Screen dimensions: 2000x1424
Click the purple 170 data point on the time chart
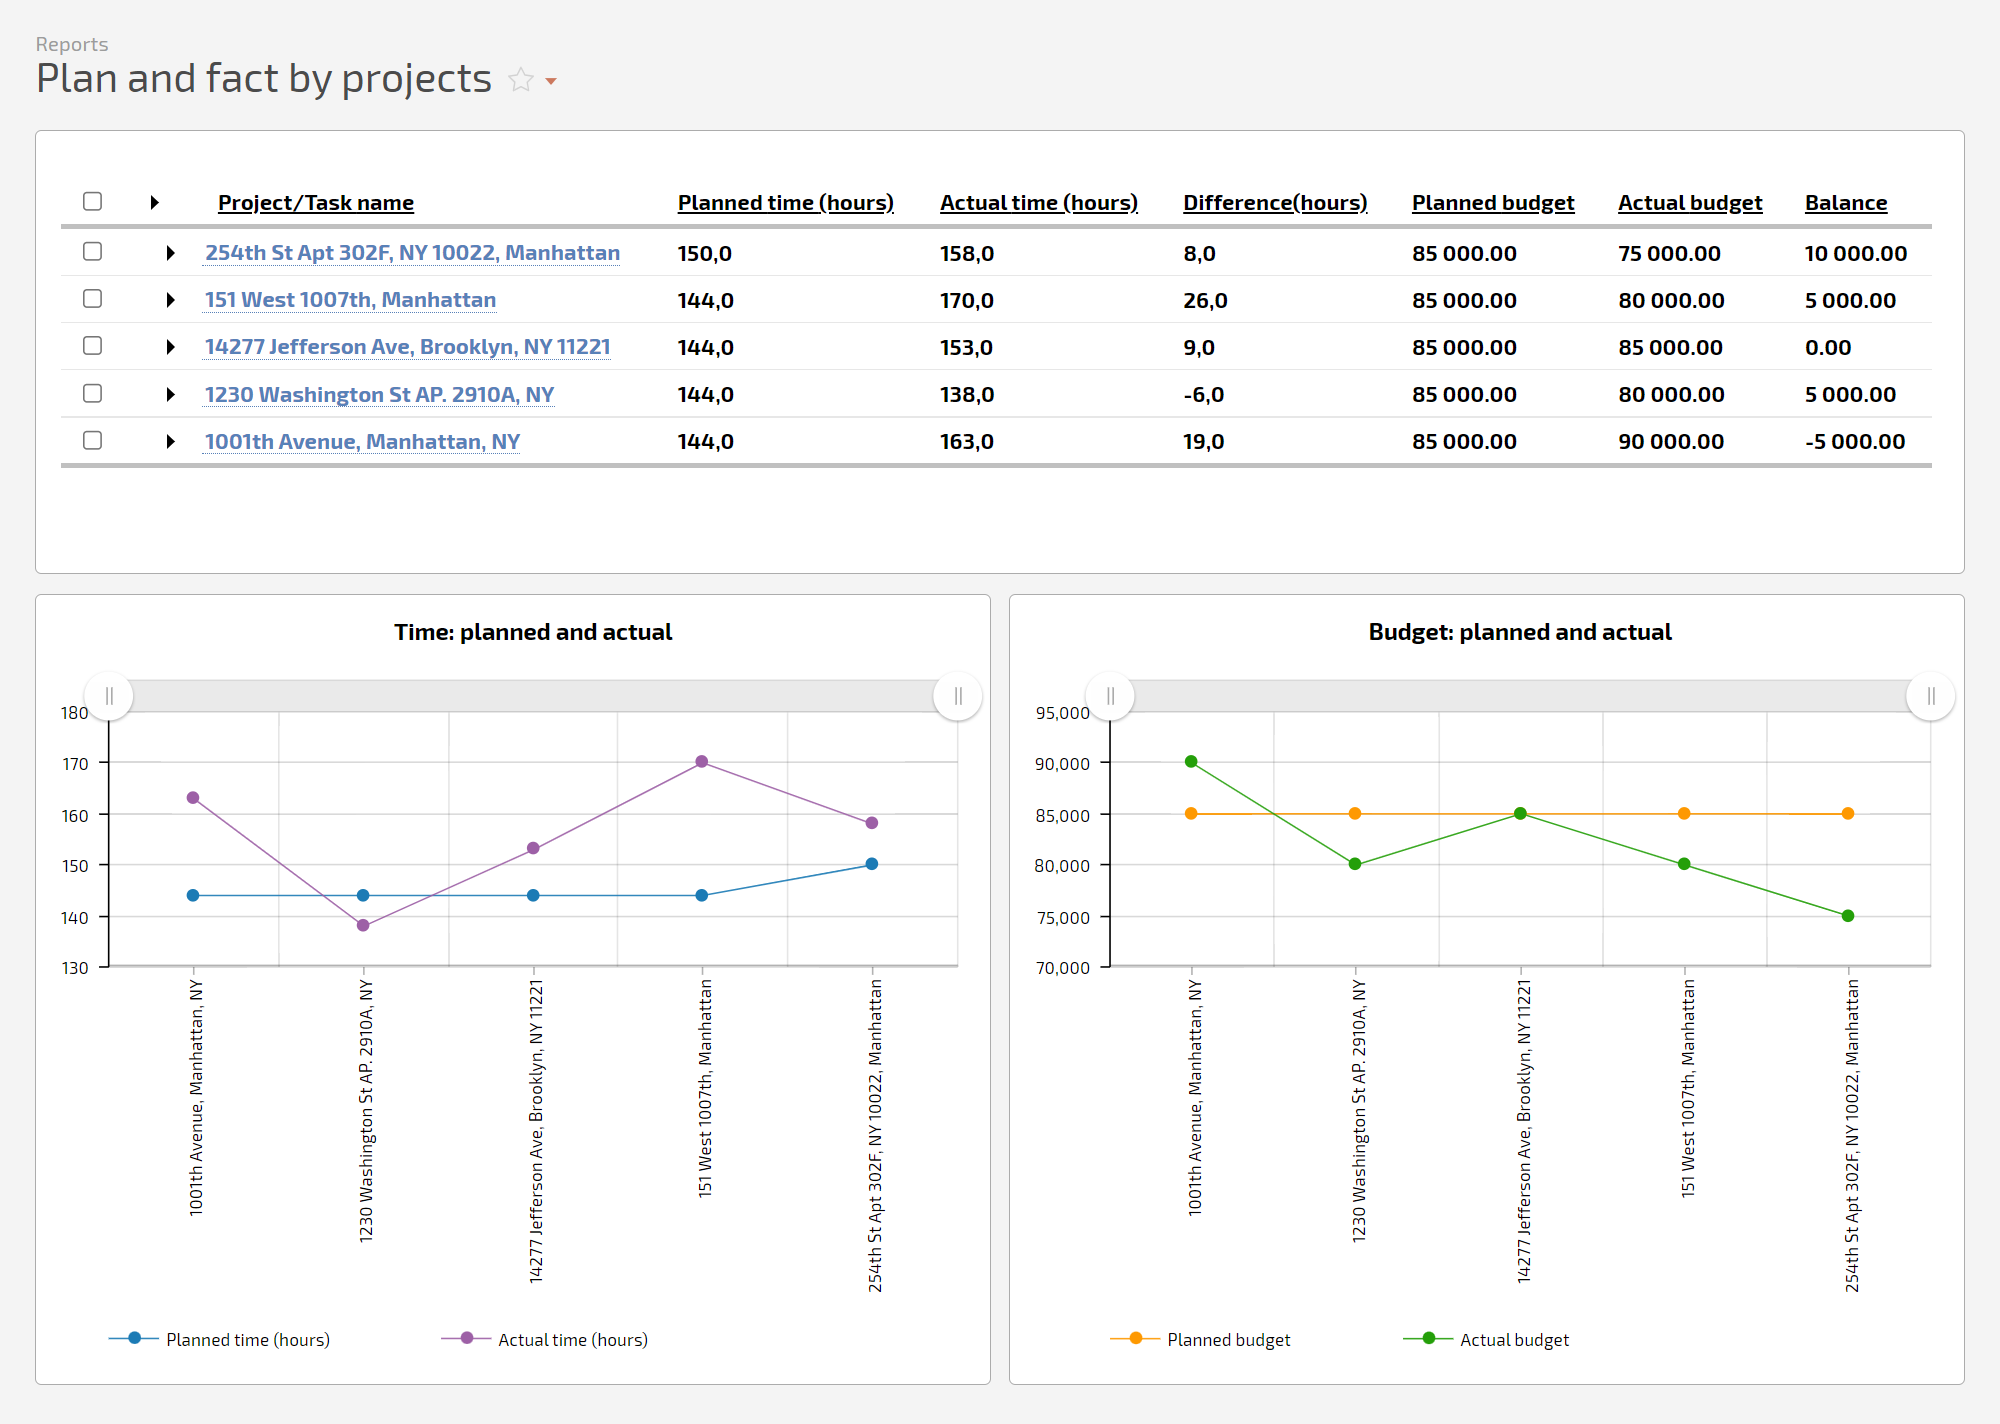(x=702, y=762)
